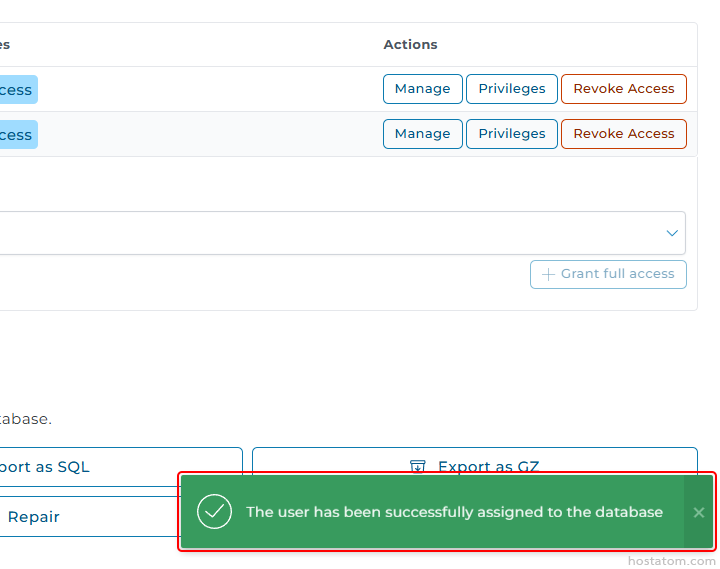Click Manage button in second user row
The width and height of the screenshot is (720, 569).
tap(422, 134)
